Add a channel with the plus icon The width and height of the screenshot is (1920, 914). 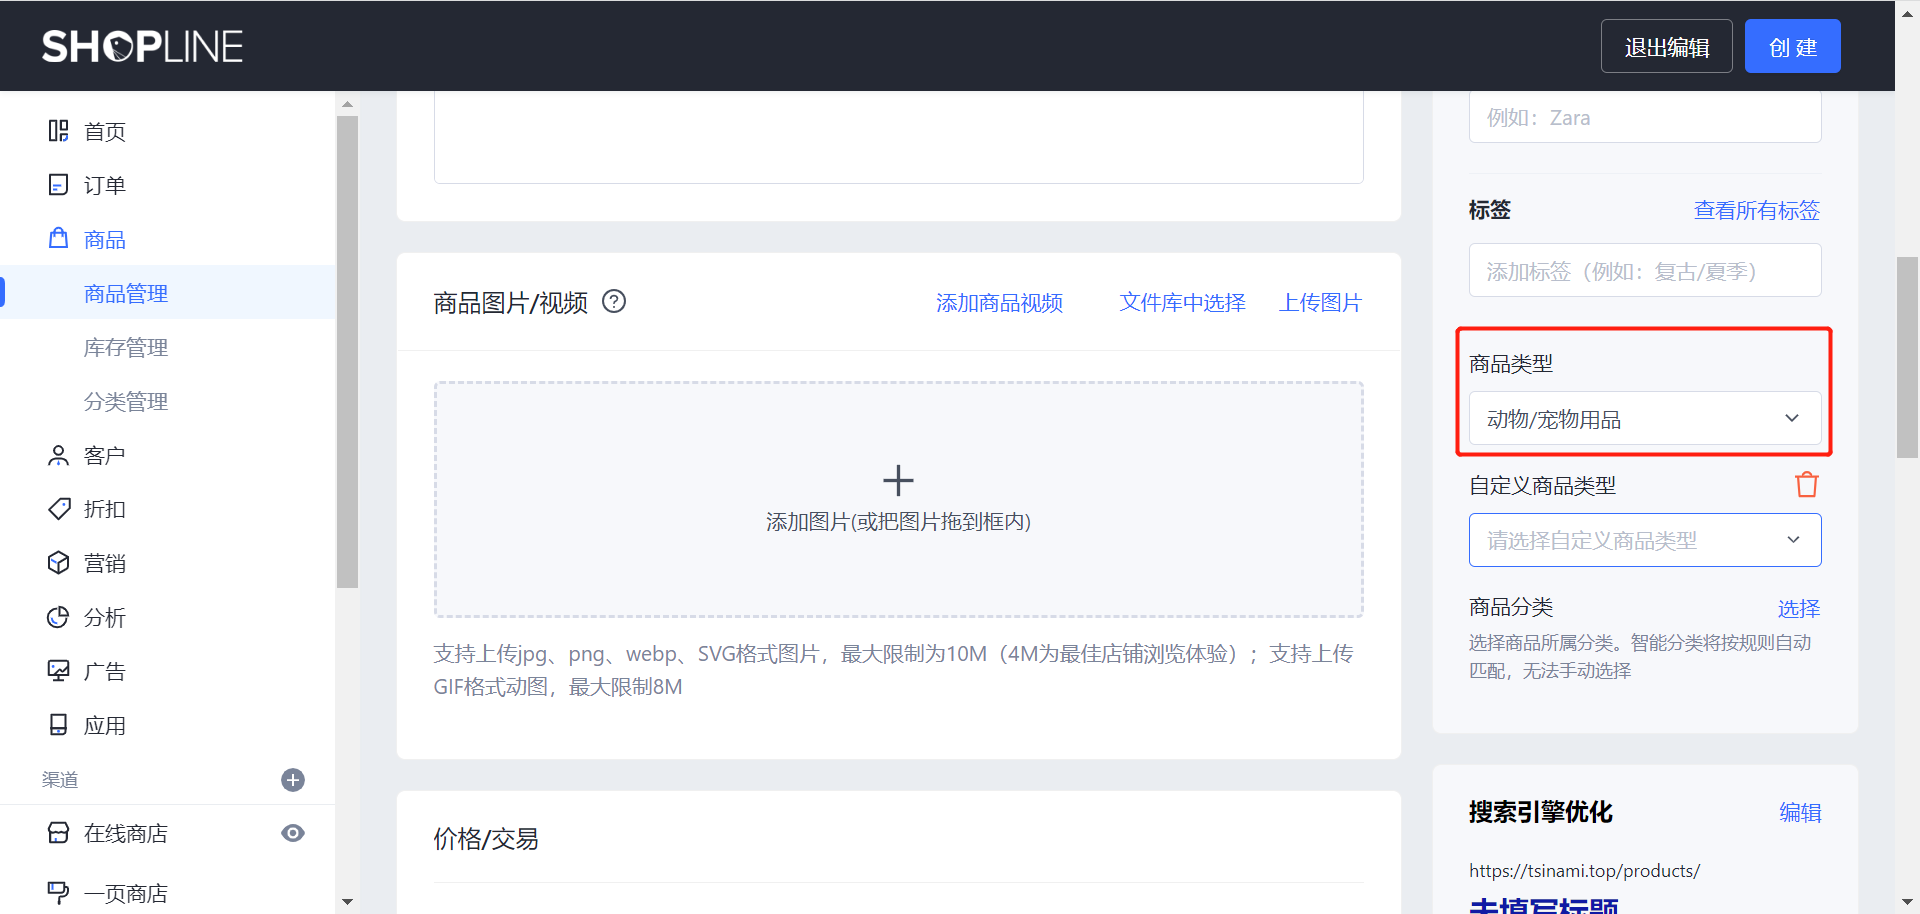[293, 780]
